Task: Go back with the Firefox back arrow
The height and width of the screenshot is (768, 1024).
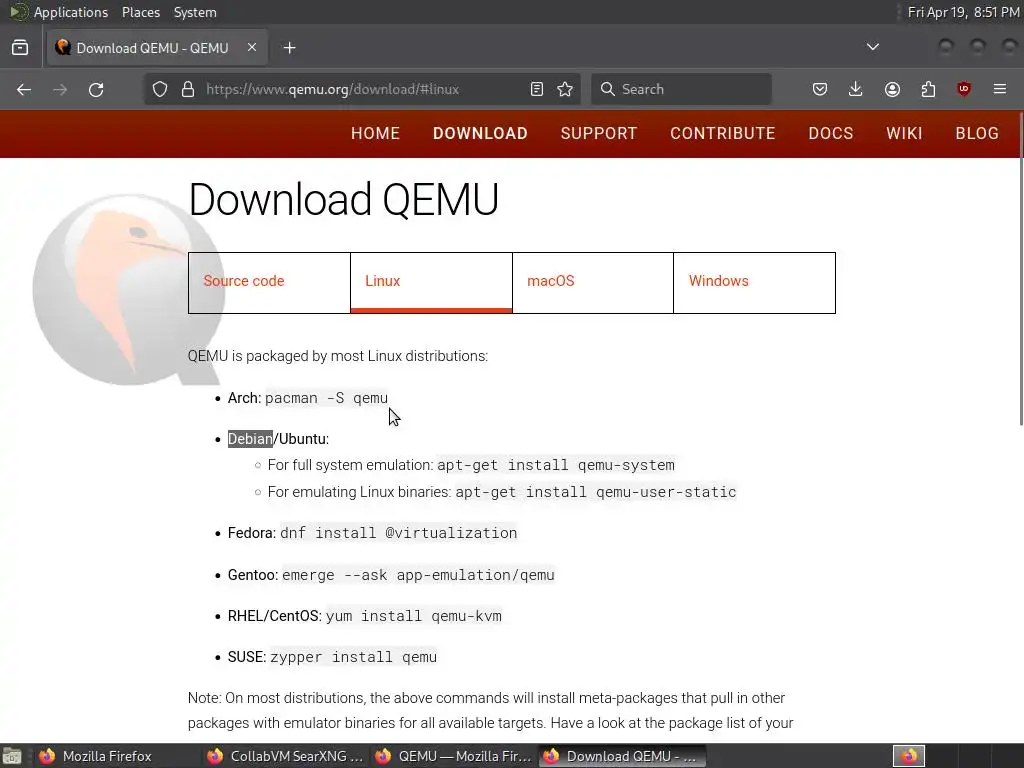Action: pyautogui.click(x=24, y=89)
